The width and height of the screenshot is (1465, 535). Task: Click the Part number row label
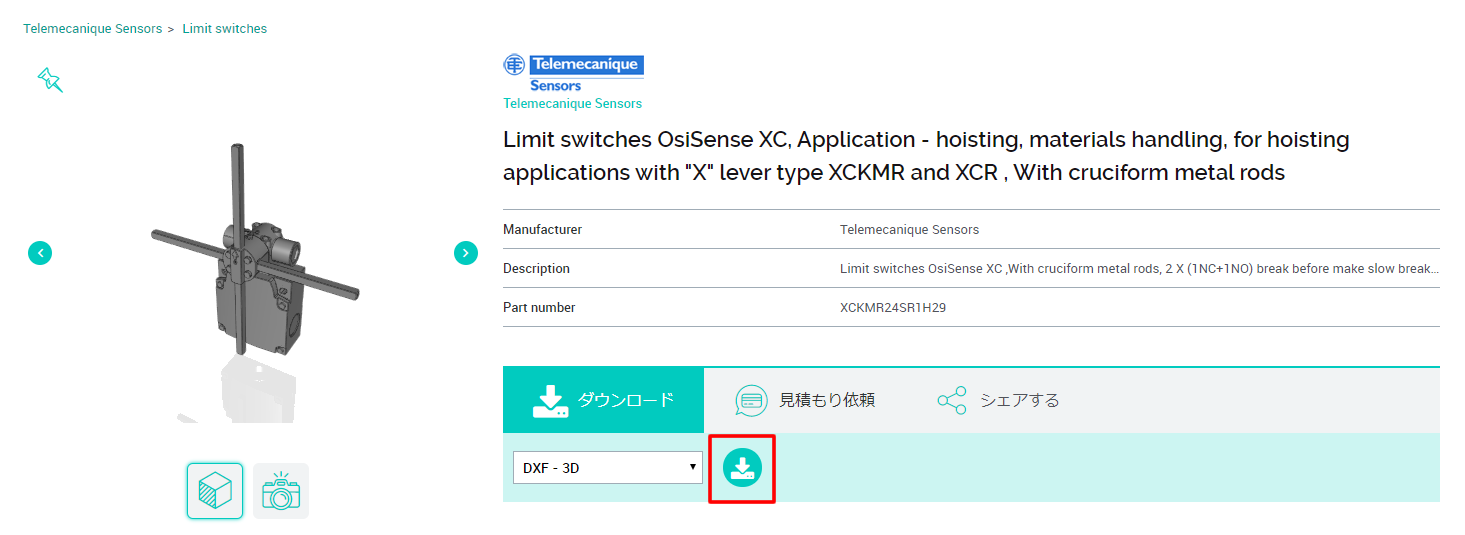point(539,308)
